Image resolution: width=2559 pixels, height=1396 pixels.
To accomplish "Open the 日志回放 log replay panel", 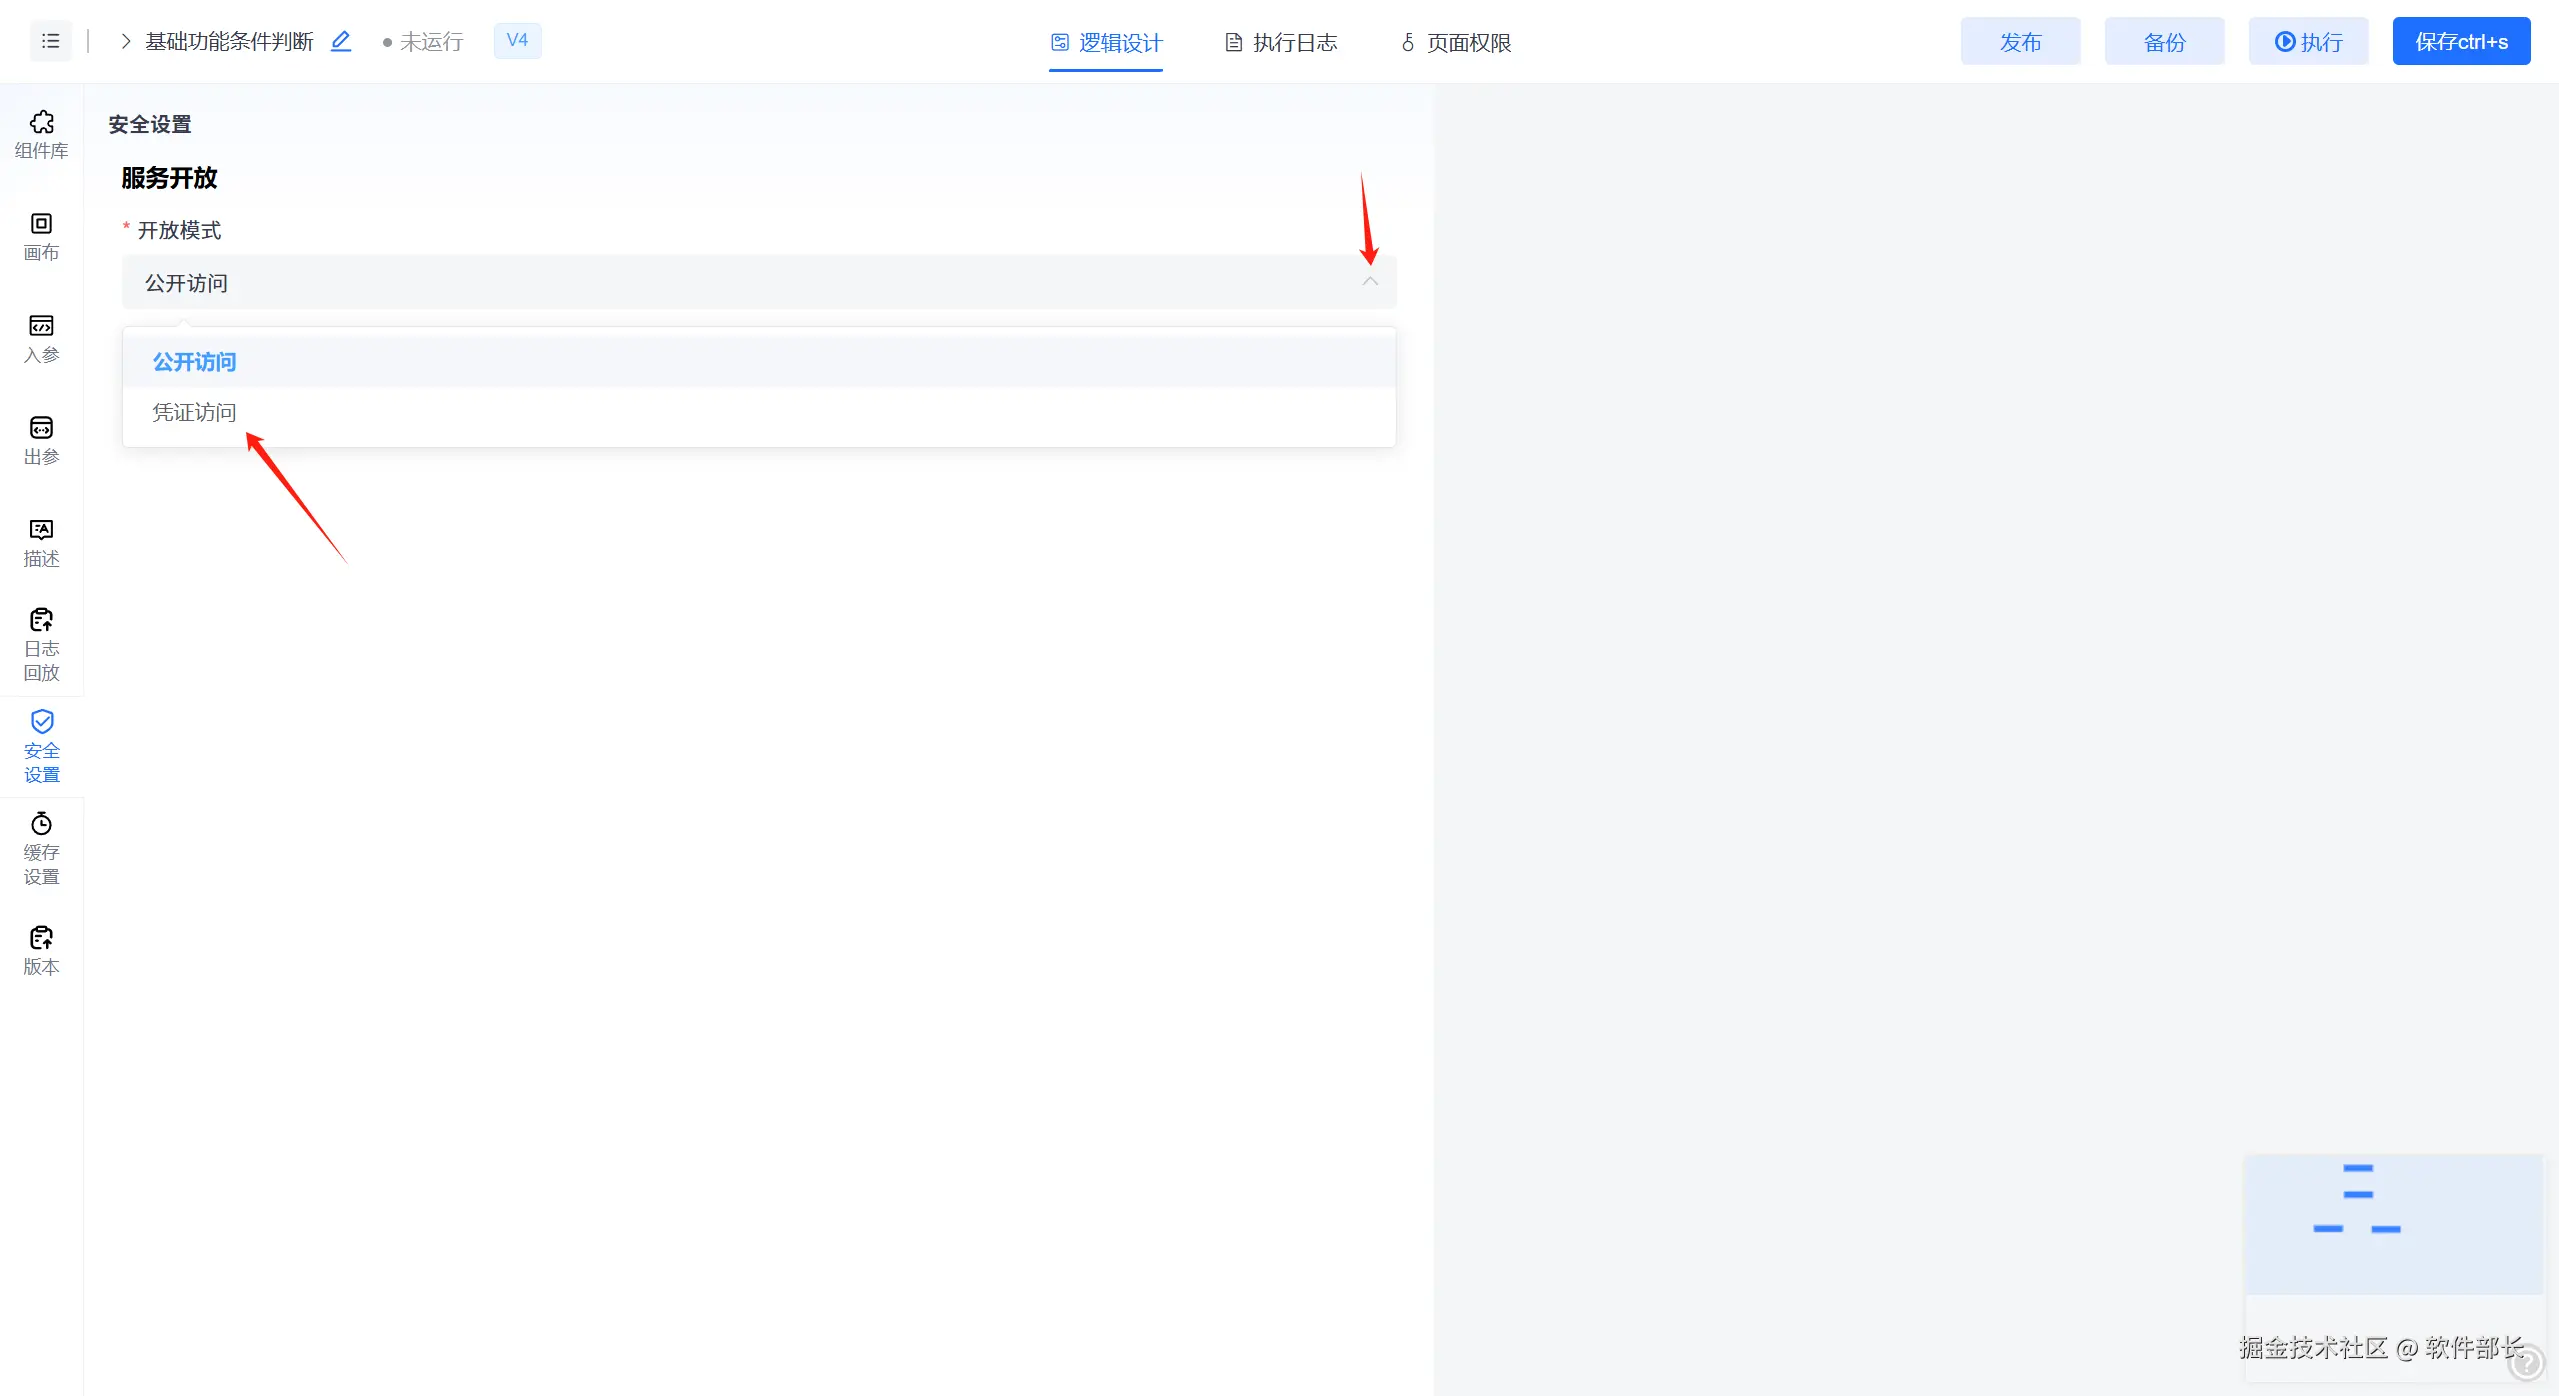I will (41, 644).
